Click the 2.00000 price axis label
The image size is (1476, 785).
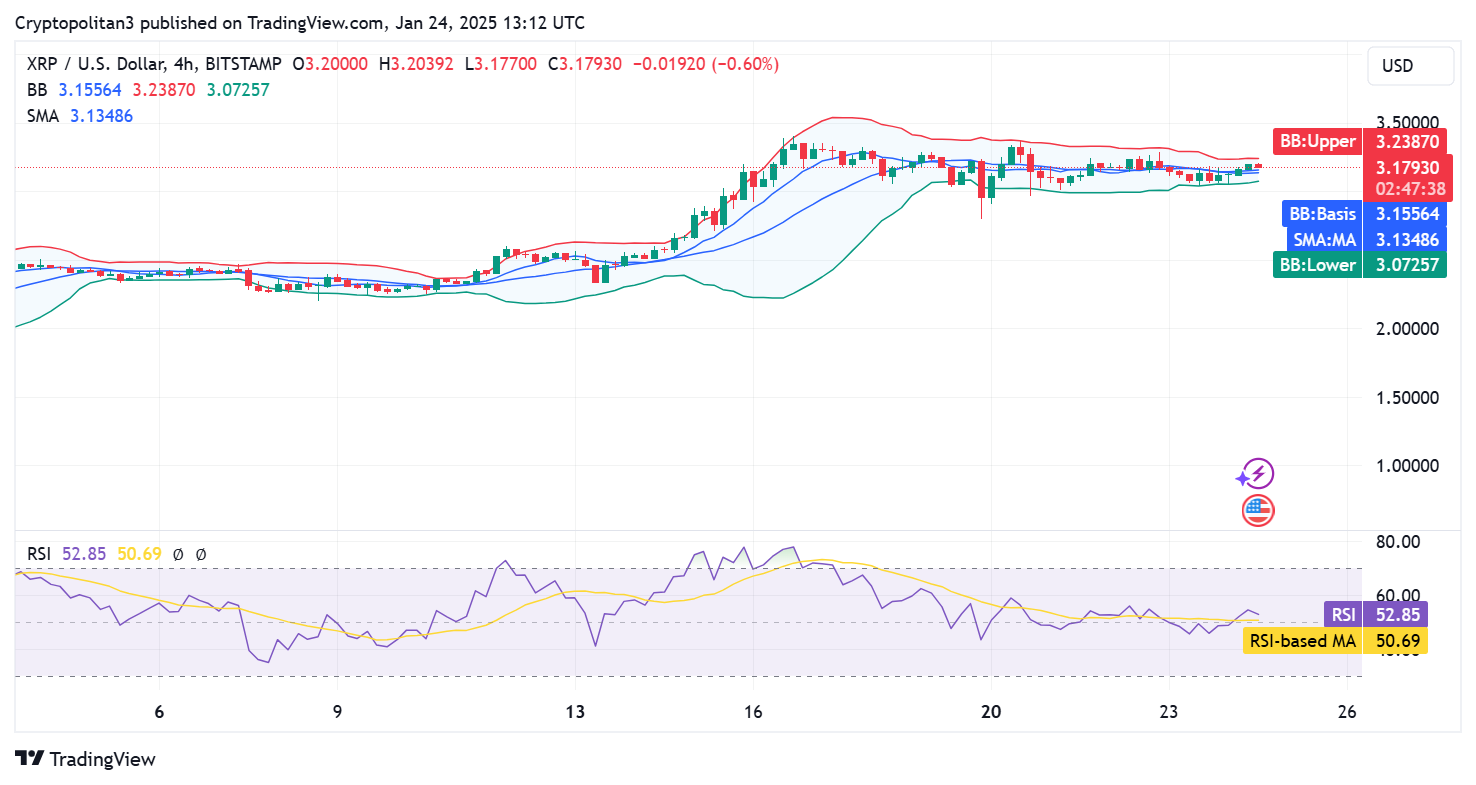click(x=1408, y=329)
